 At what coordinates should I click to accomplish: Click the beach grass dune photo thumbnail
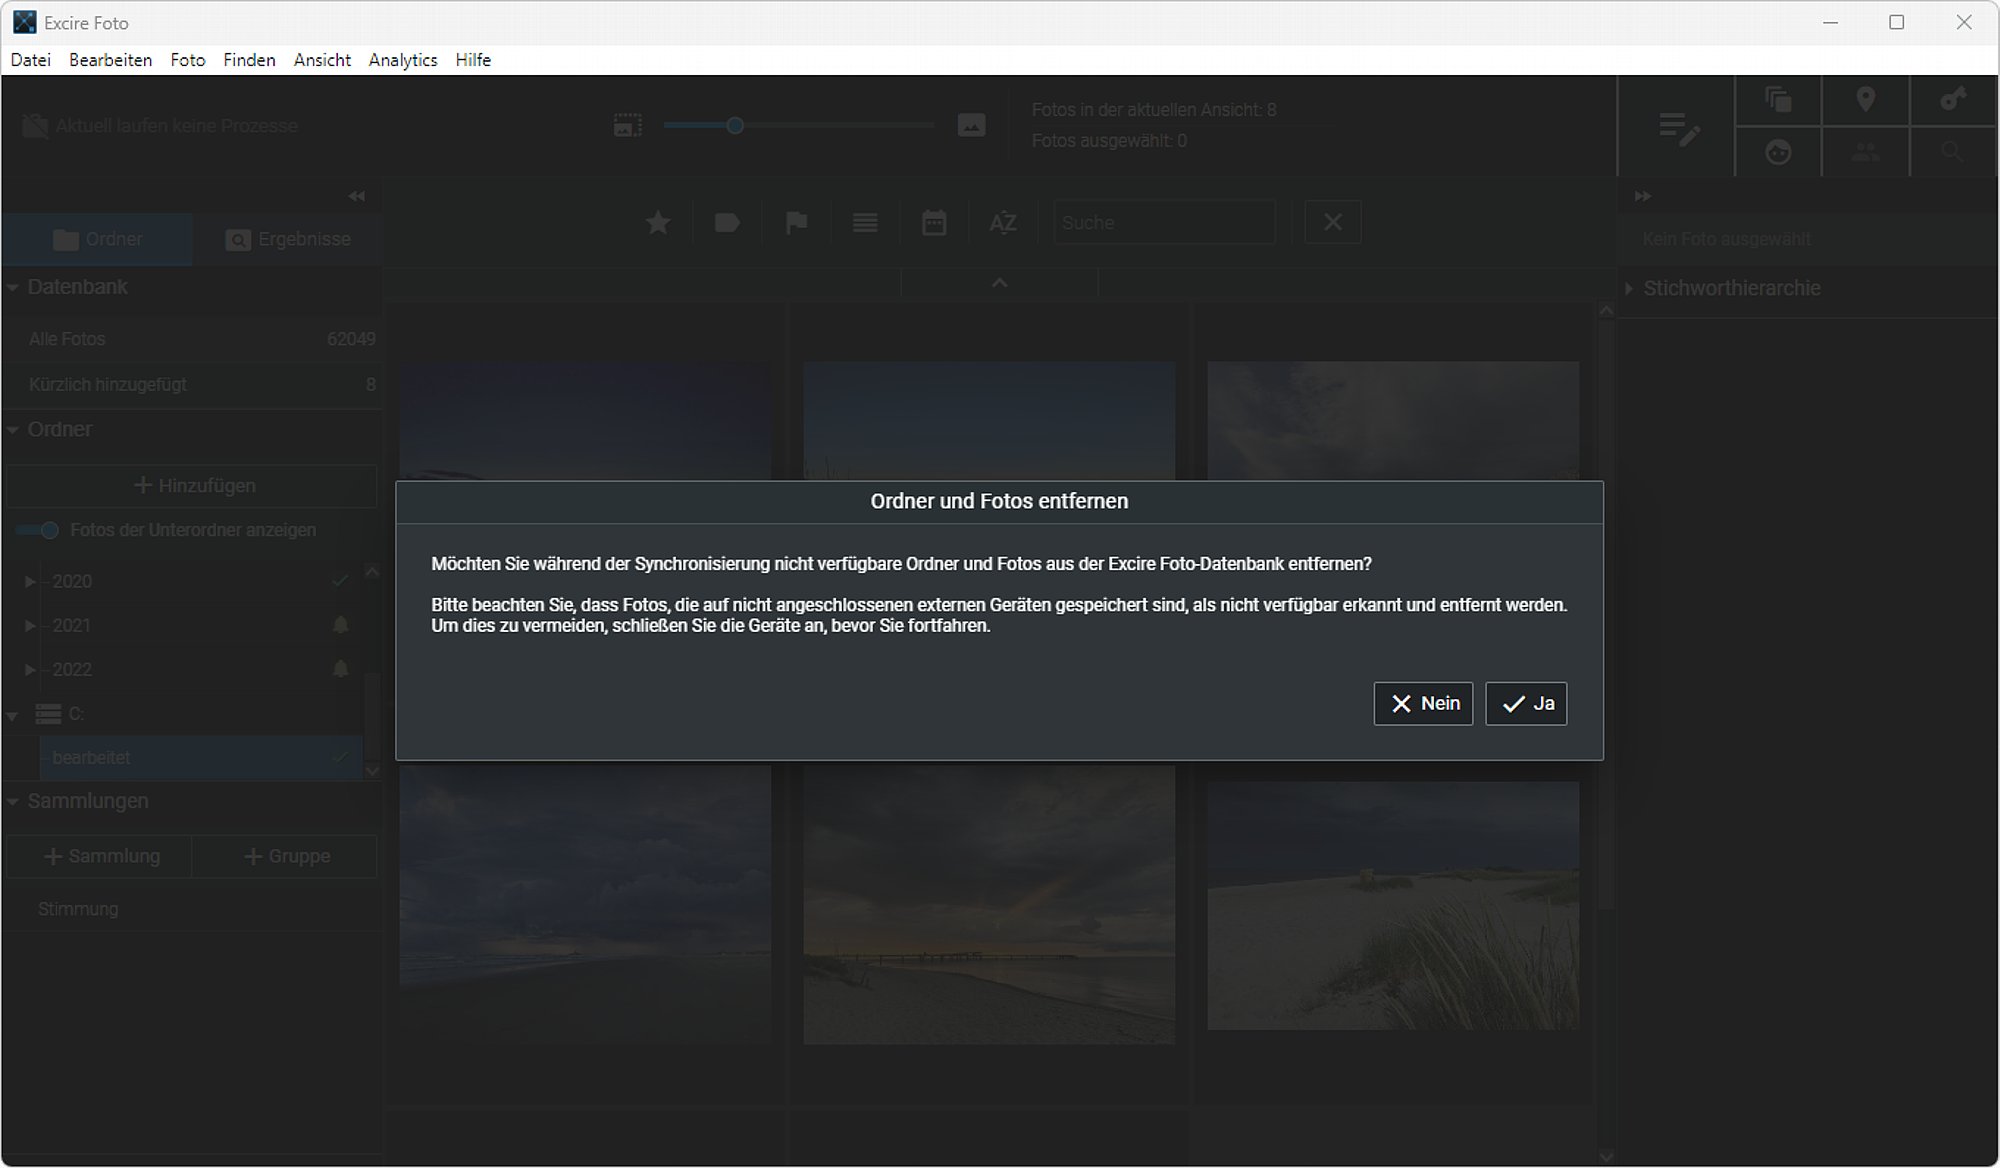pos(1393,906)
